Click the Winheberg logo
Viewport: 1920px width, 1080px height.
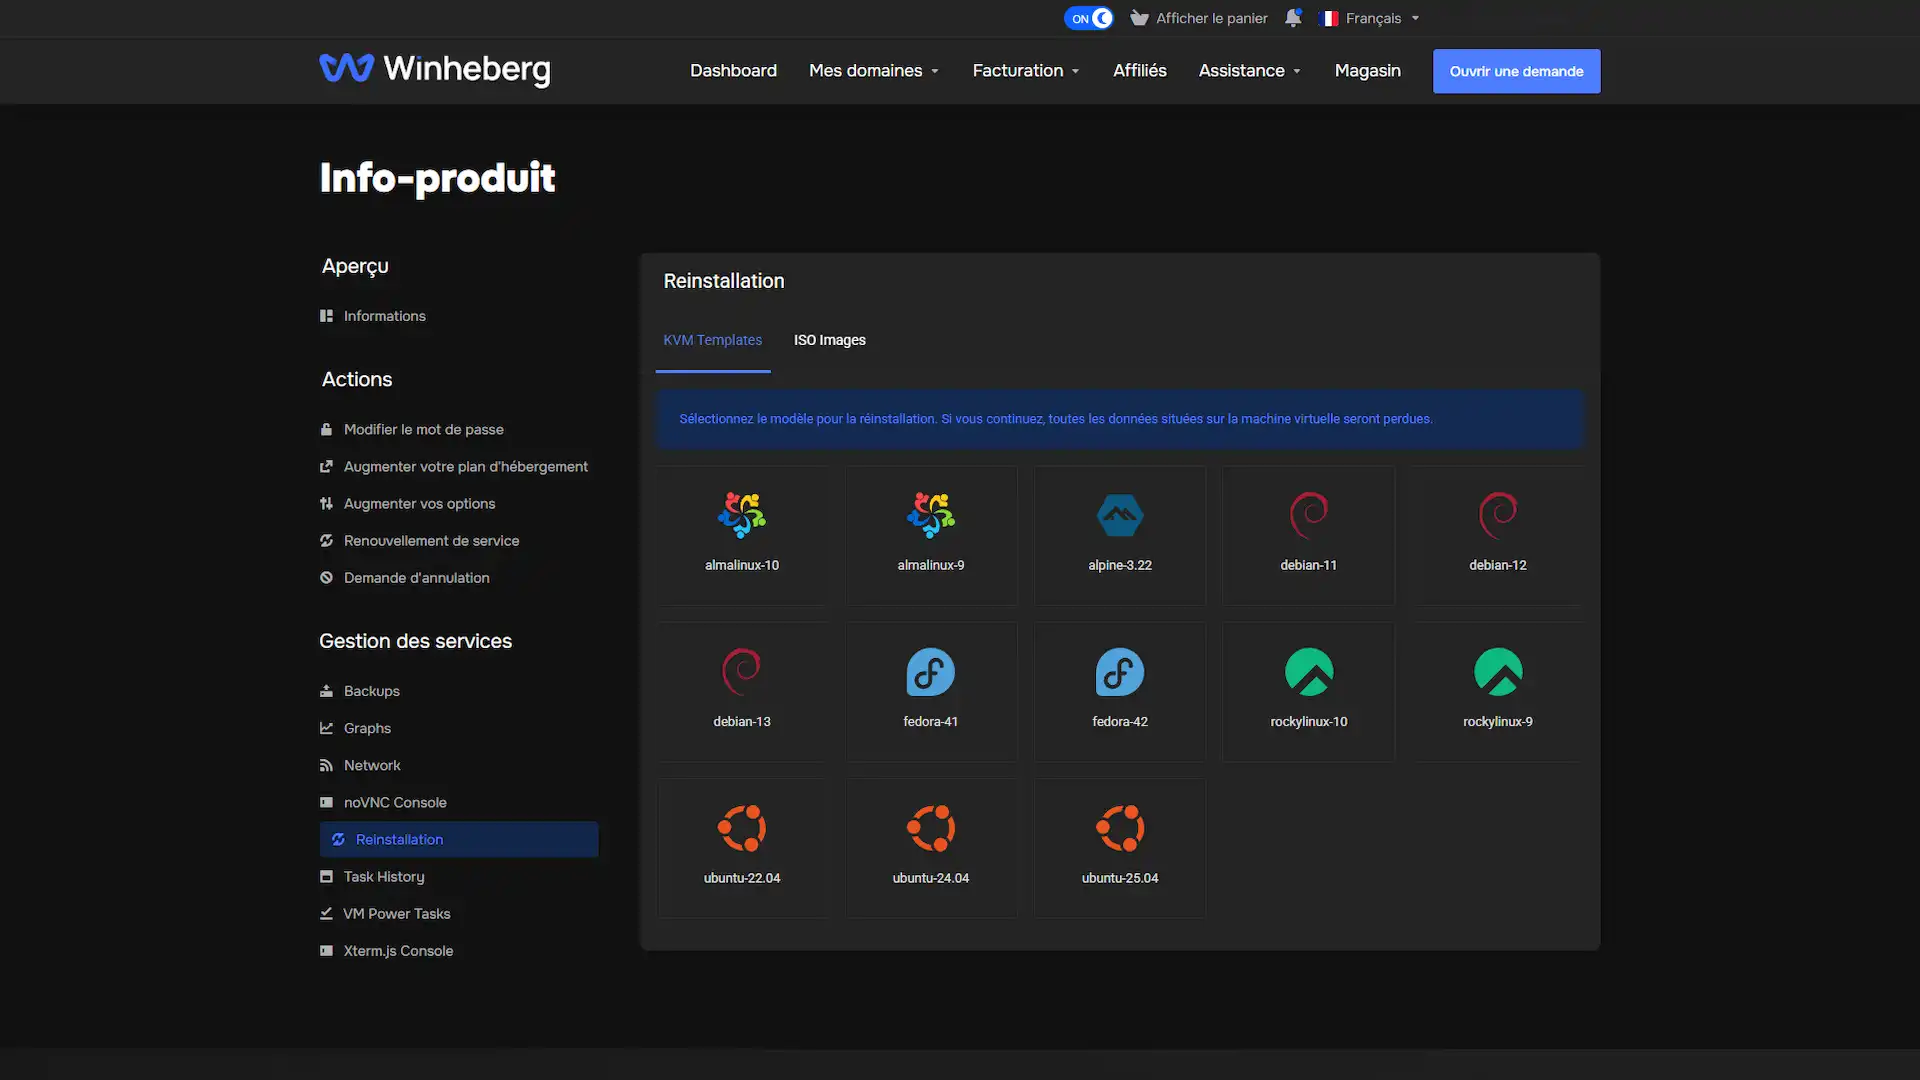tap(435, 69)
